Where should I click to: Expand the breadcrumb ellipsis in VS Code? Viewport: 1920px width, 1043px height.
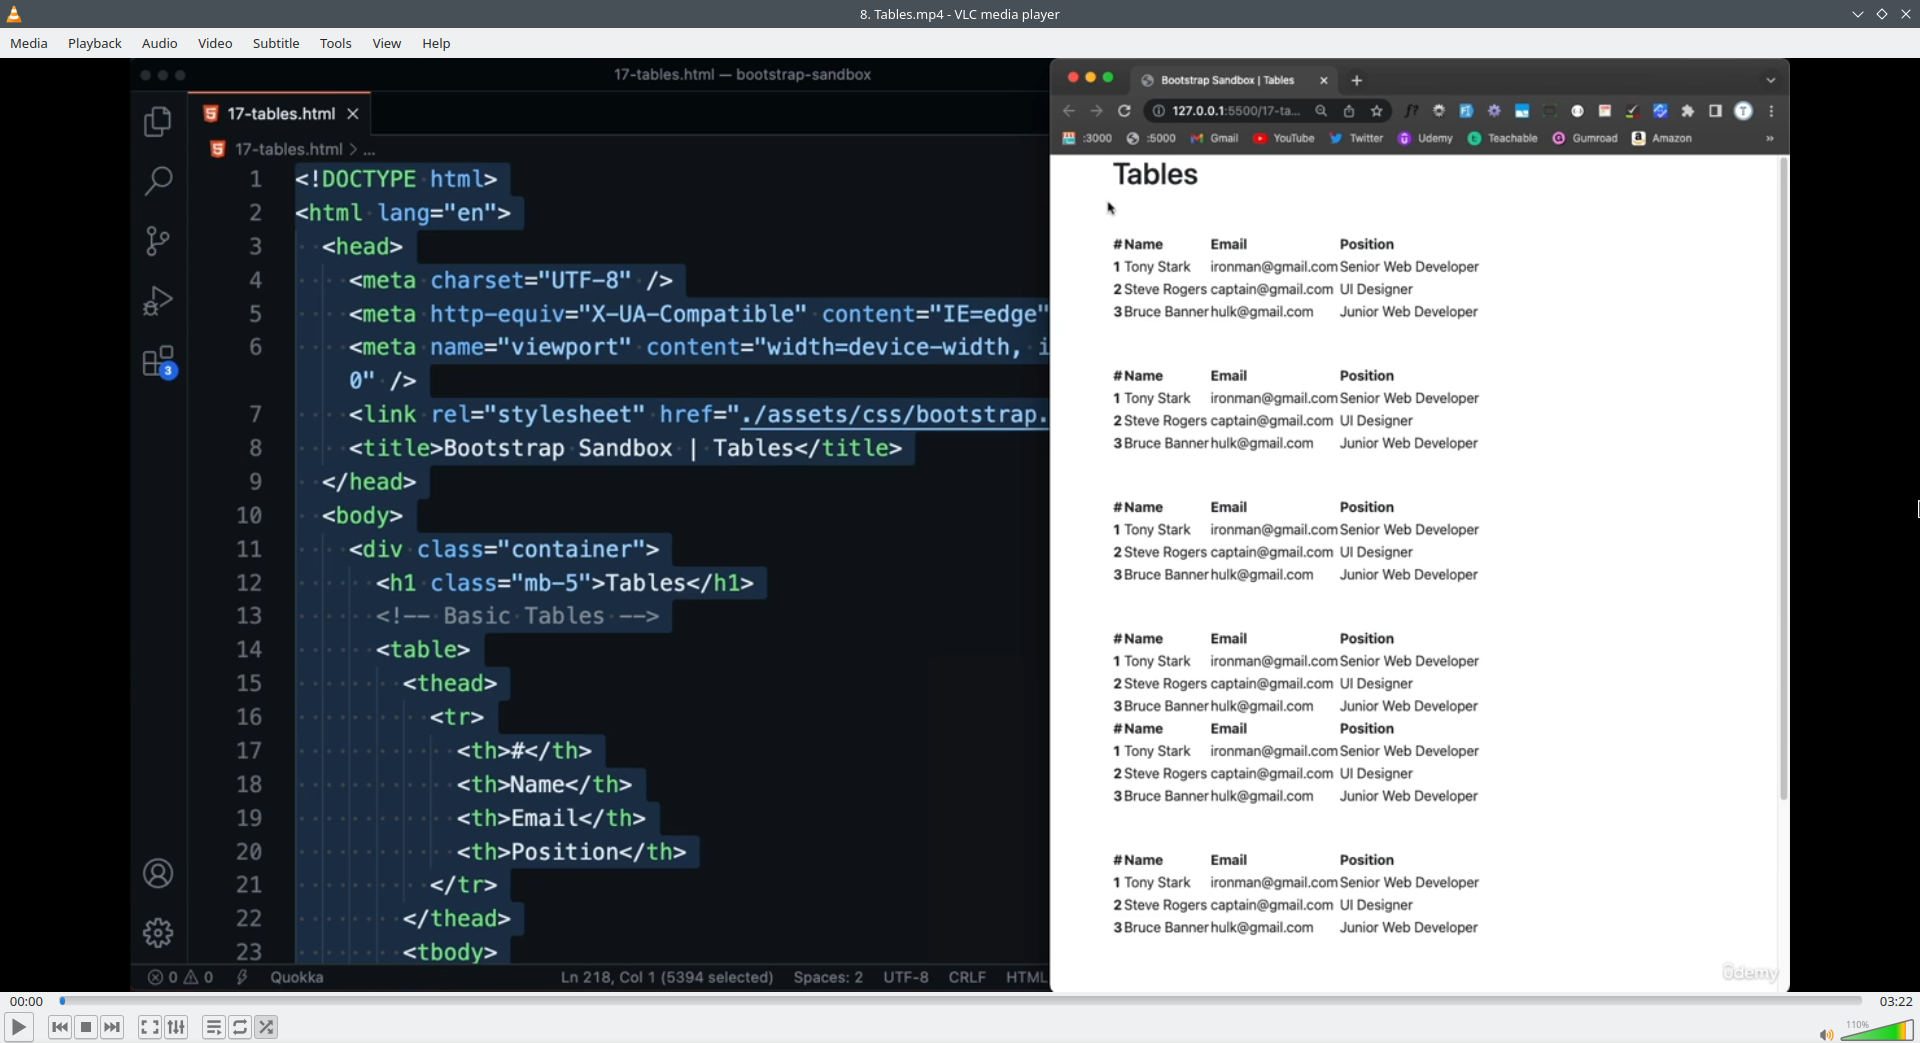coord(369,149)
